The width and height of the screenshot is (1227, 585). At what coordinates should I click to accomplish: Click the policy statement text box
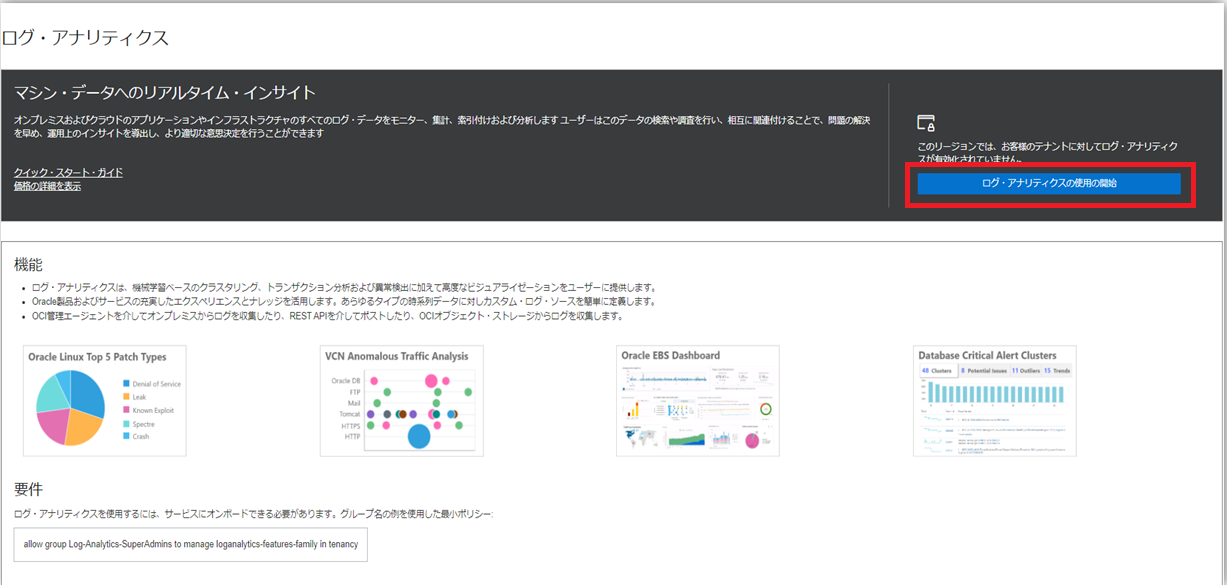(191, 545)
